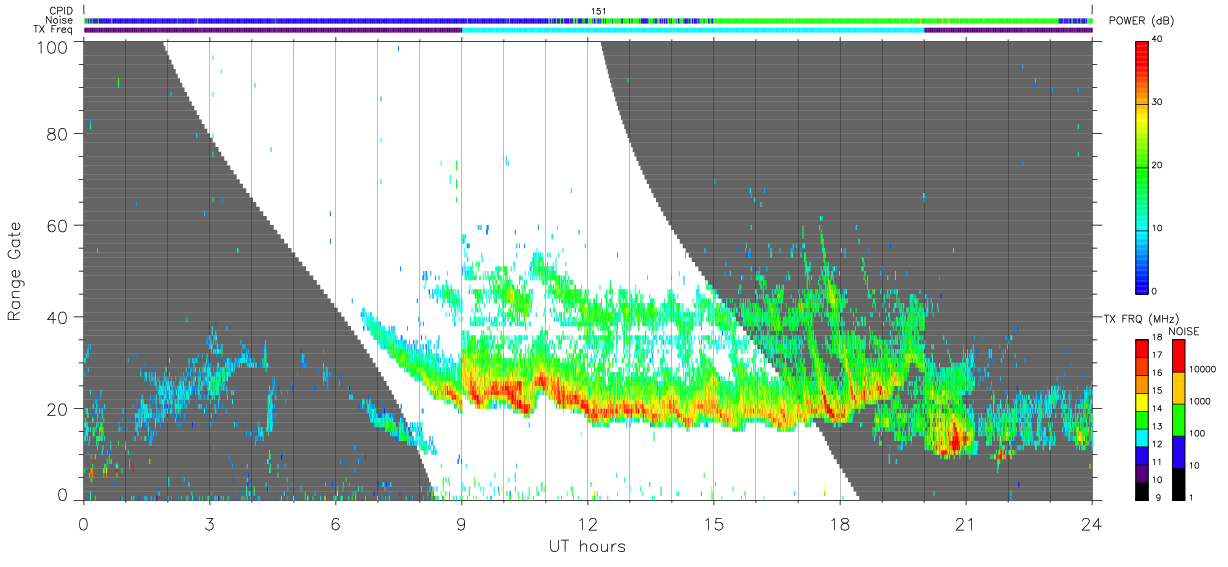The width and height of the screenshot is (1228, 567).
Task: Click the "24" tick on the UT hours axis
Action: [x=1091, y=523]
